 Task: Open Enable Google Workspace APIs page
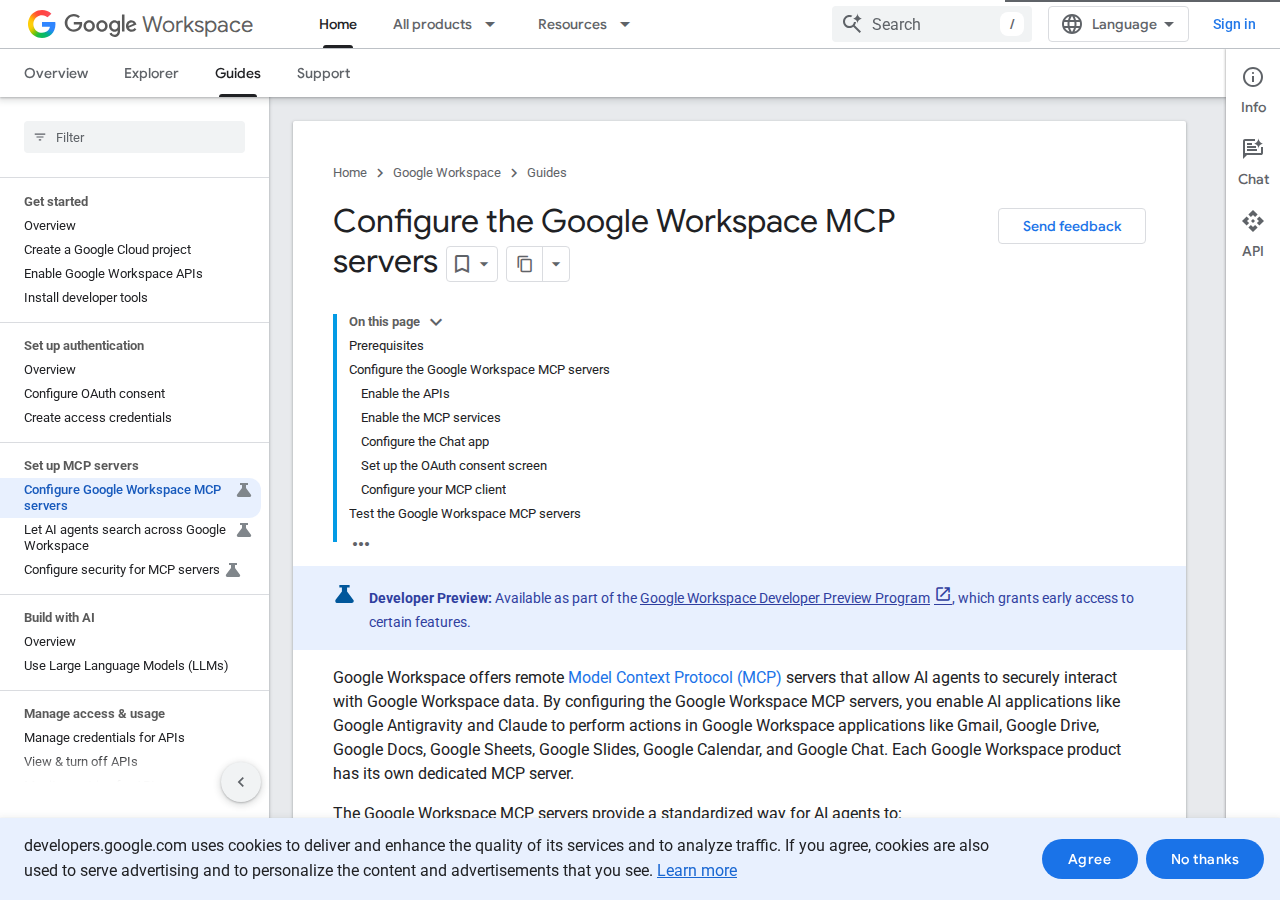[113, 274]
